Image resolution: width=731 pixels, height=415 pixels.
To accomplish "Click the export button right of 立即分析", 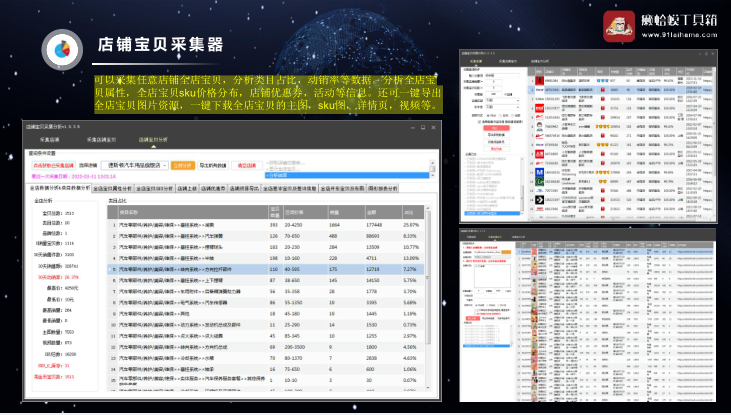I will point(213,166).
